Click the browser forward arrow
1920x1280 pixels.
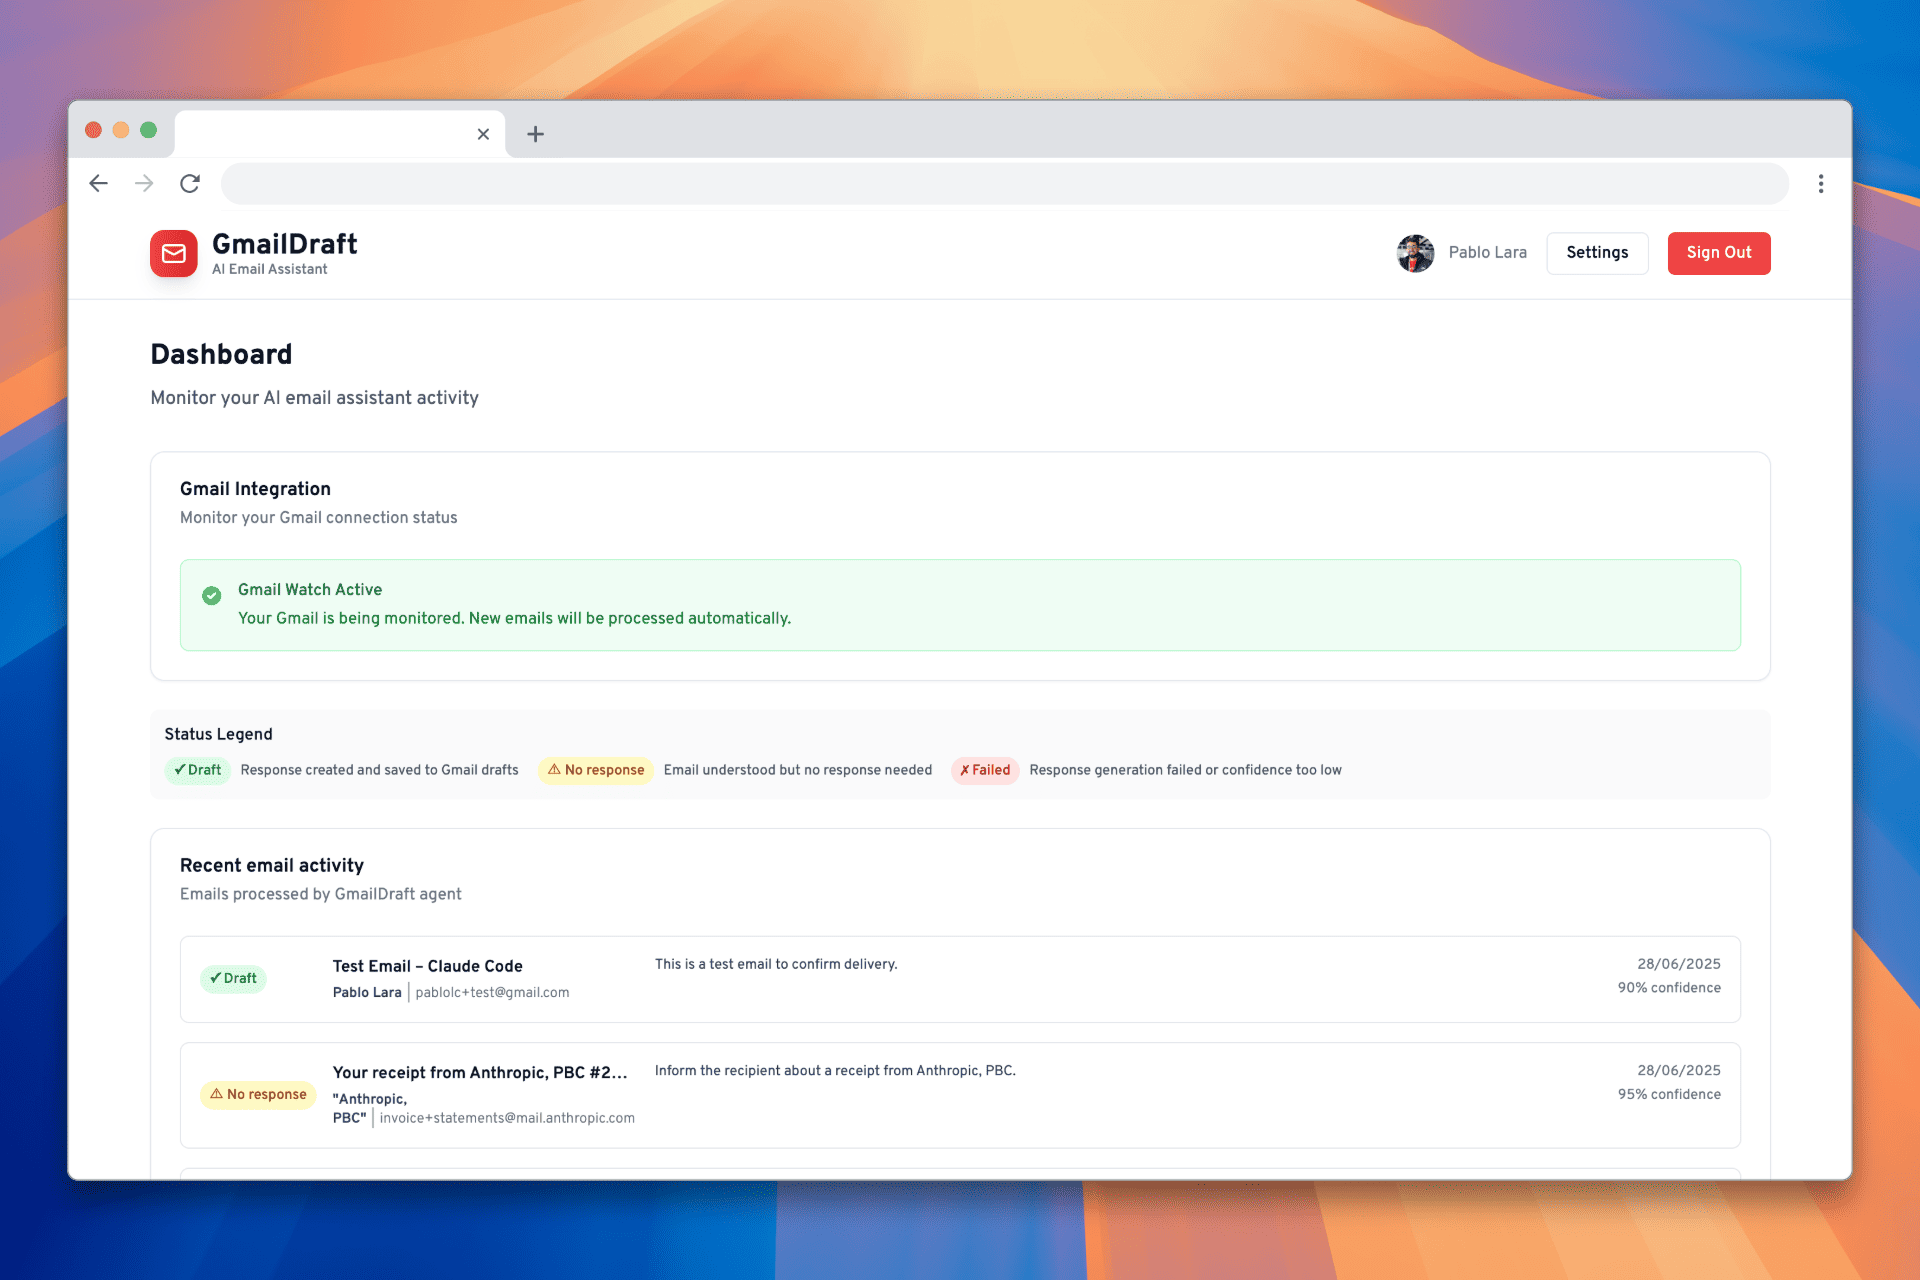click(x=144, y=183)
